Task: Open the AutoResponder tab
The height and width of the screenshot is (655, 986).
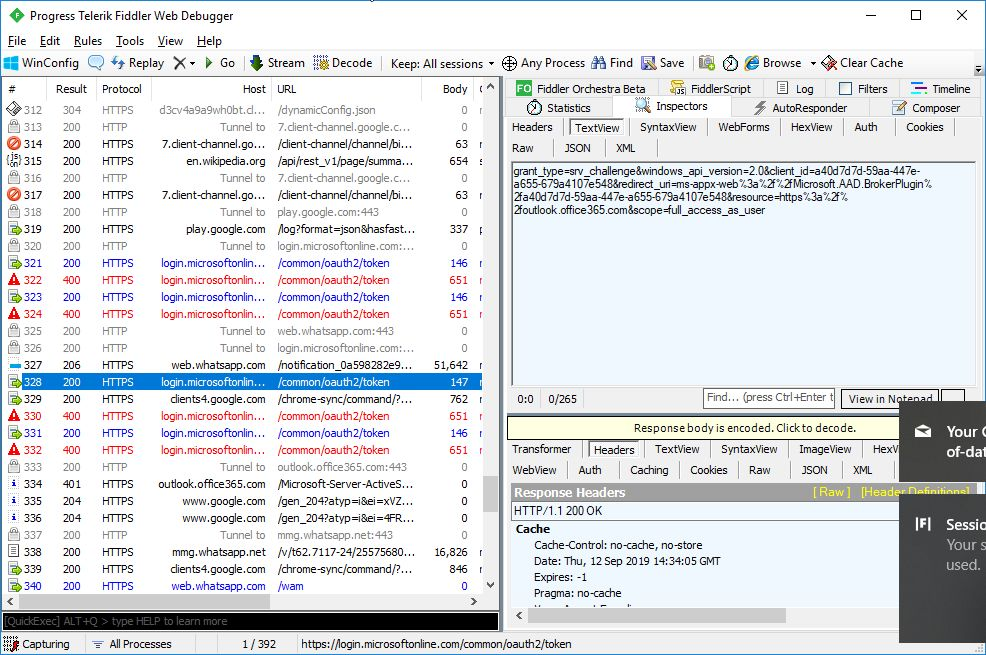Action: [799, 107]
